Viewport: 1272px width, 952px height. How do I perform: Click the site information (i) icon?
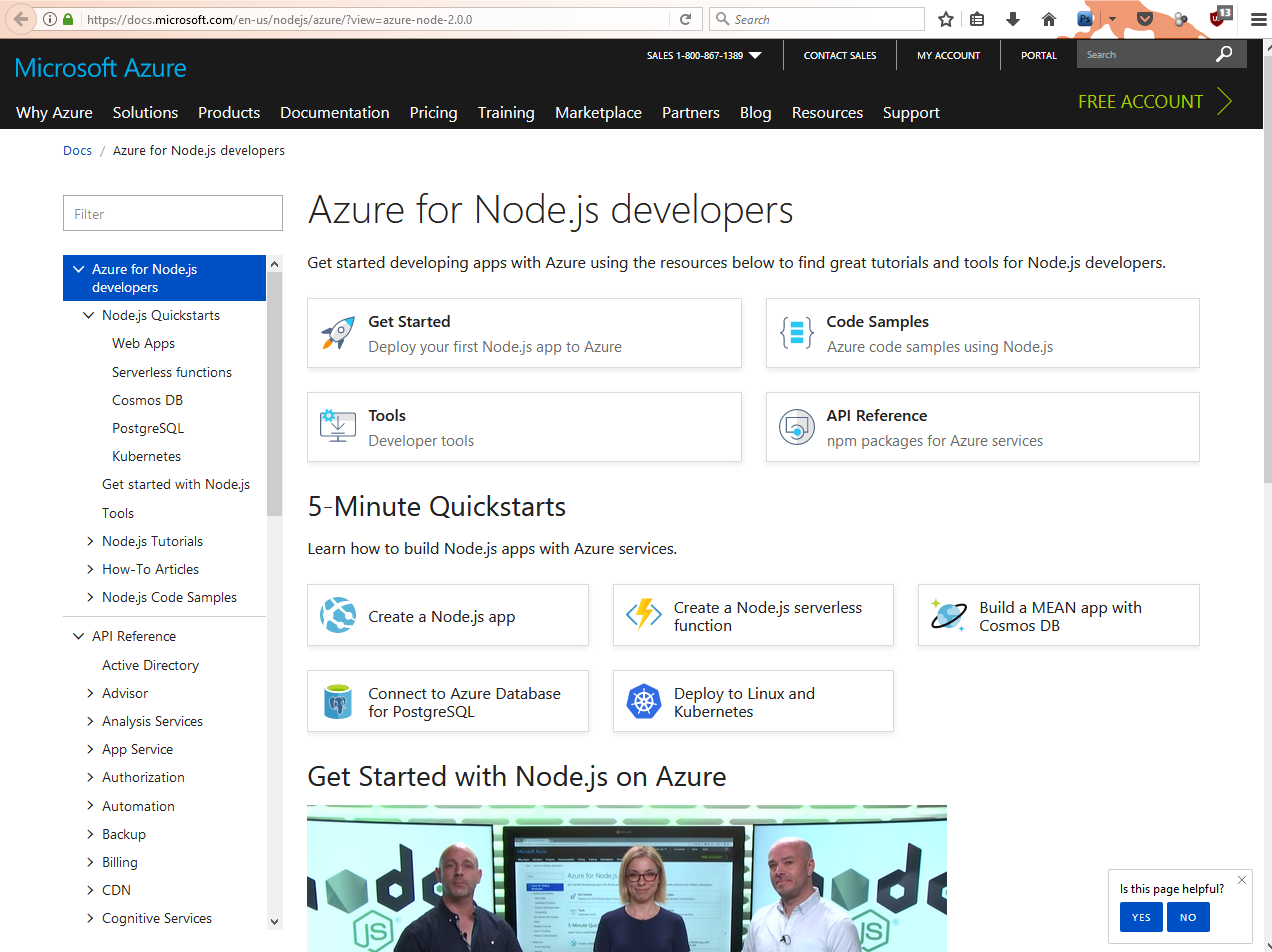[50, 19]
